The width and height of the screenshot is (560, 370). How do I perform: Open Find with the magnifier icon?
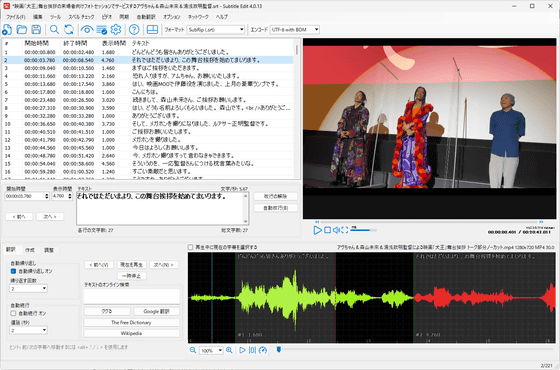pyautogui.click(x=54, y=30)
